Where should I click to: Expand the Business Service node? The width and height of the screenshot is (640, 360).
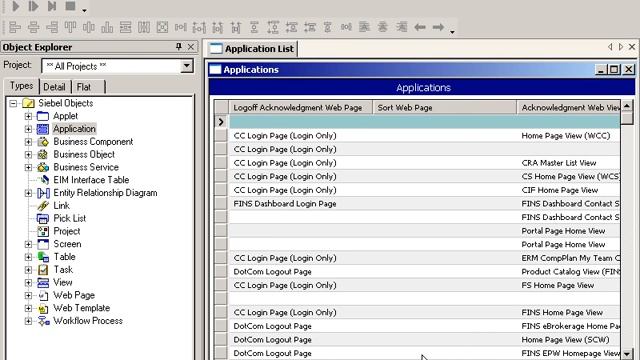[28, 167]
